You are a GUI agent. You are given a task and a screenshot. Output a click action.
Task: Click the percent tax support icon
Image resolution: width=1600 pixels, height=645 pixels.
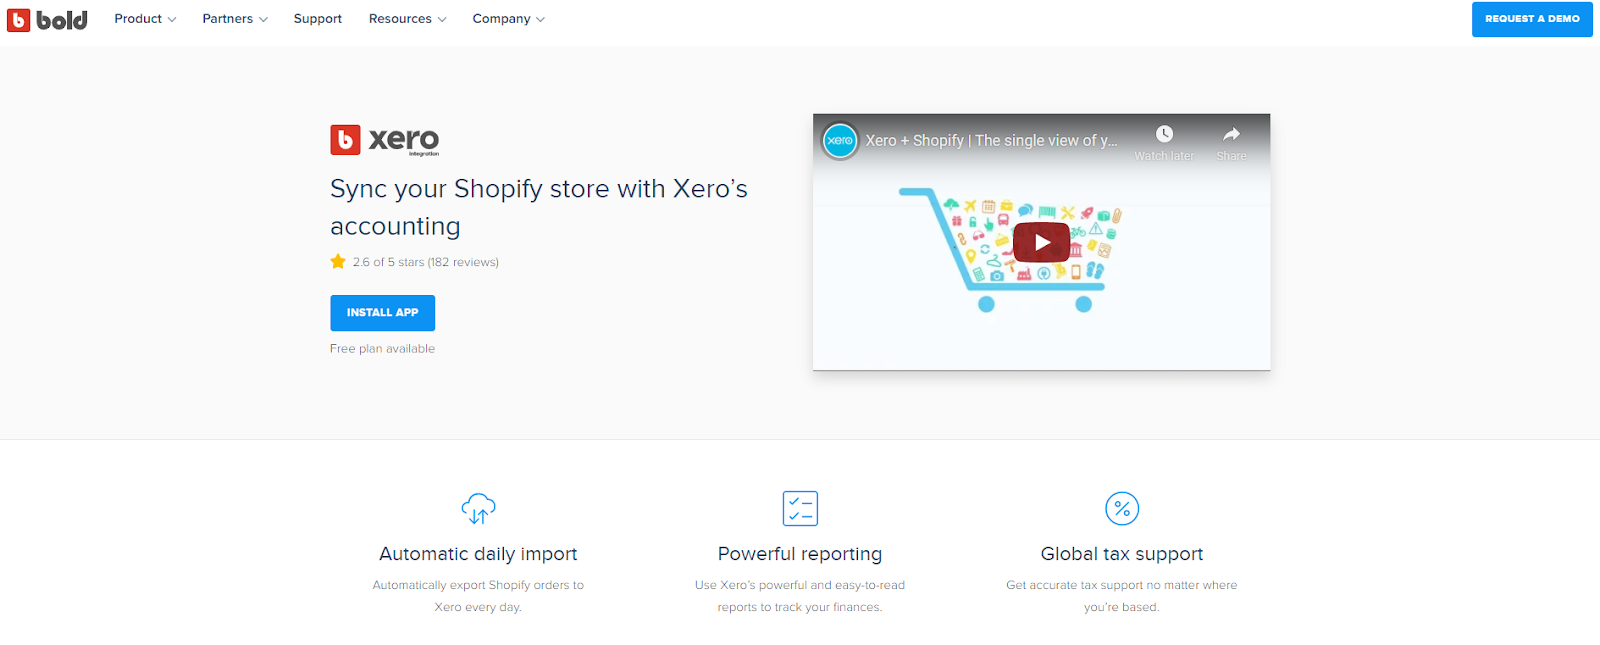point(1122,509)
